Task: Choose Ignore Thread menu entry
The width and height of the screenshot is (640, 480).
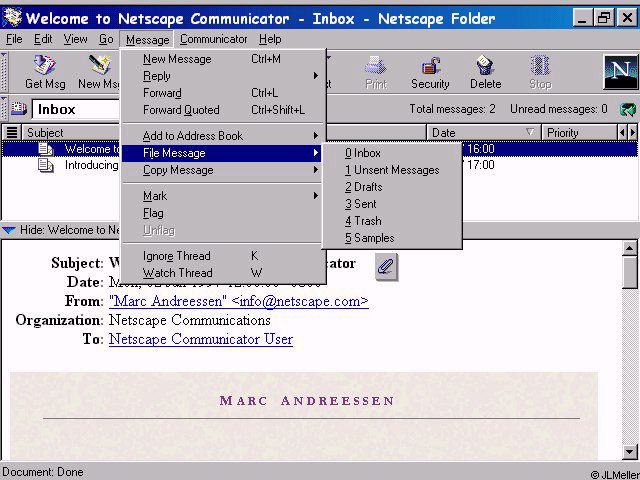Action: click(x=223, y=256)
